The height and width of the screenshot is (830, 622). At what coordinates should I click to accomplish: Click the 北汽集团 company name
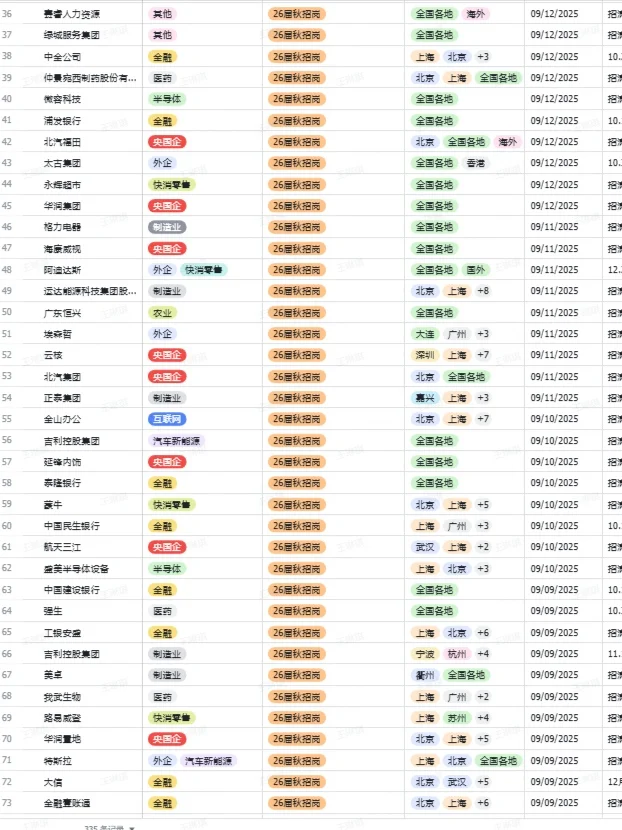[62, 377]
